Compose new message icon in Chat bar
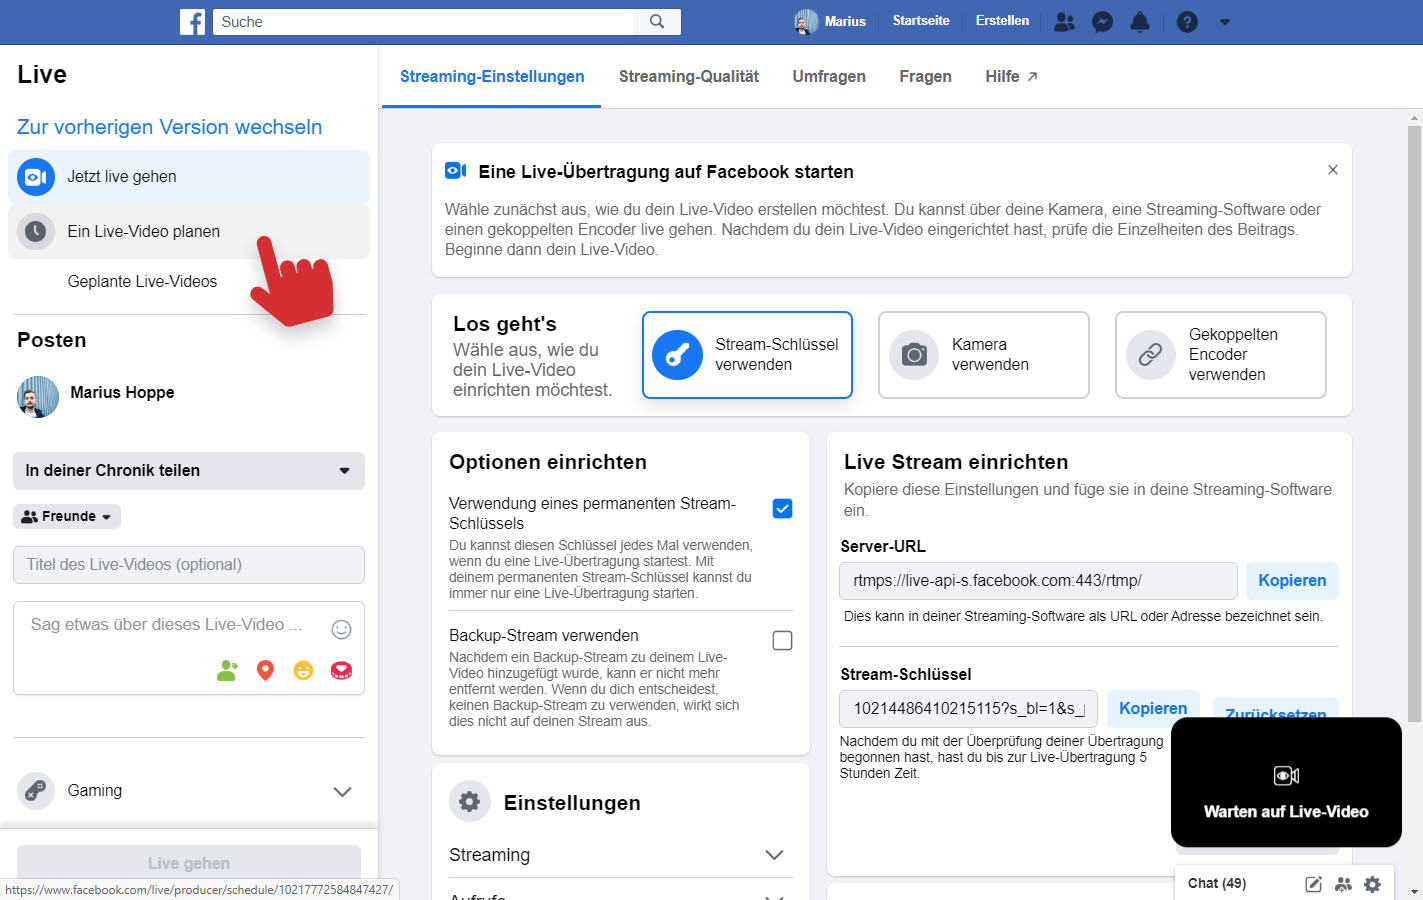 coord(1313,884)
